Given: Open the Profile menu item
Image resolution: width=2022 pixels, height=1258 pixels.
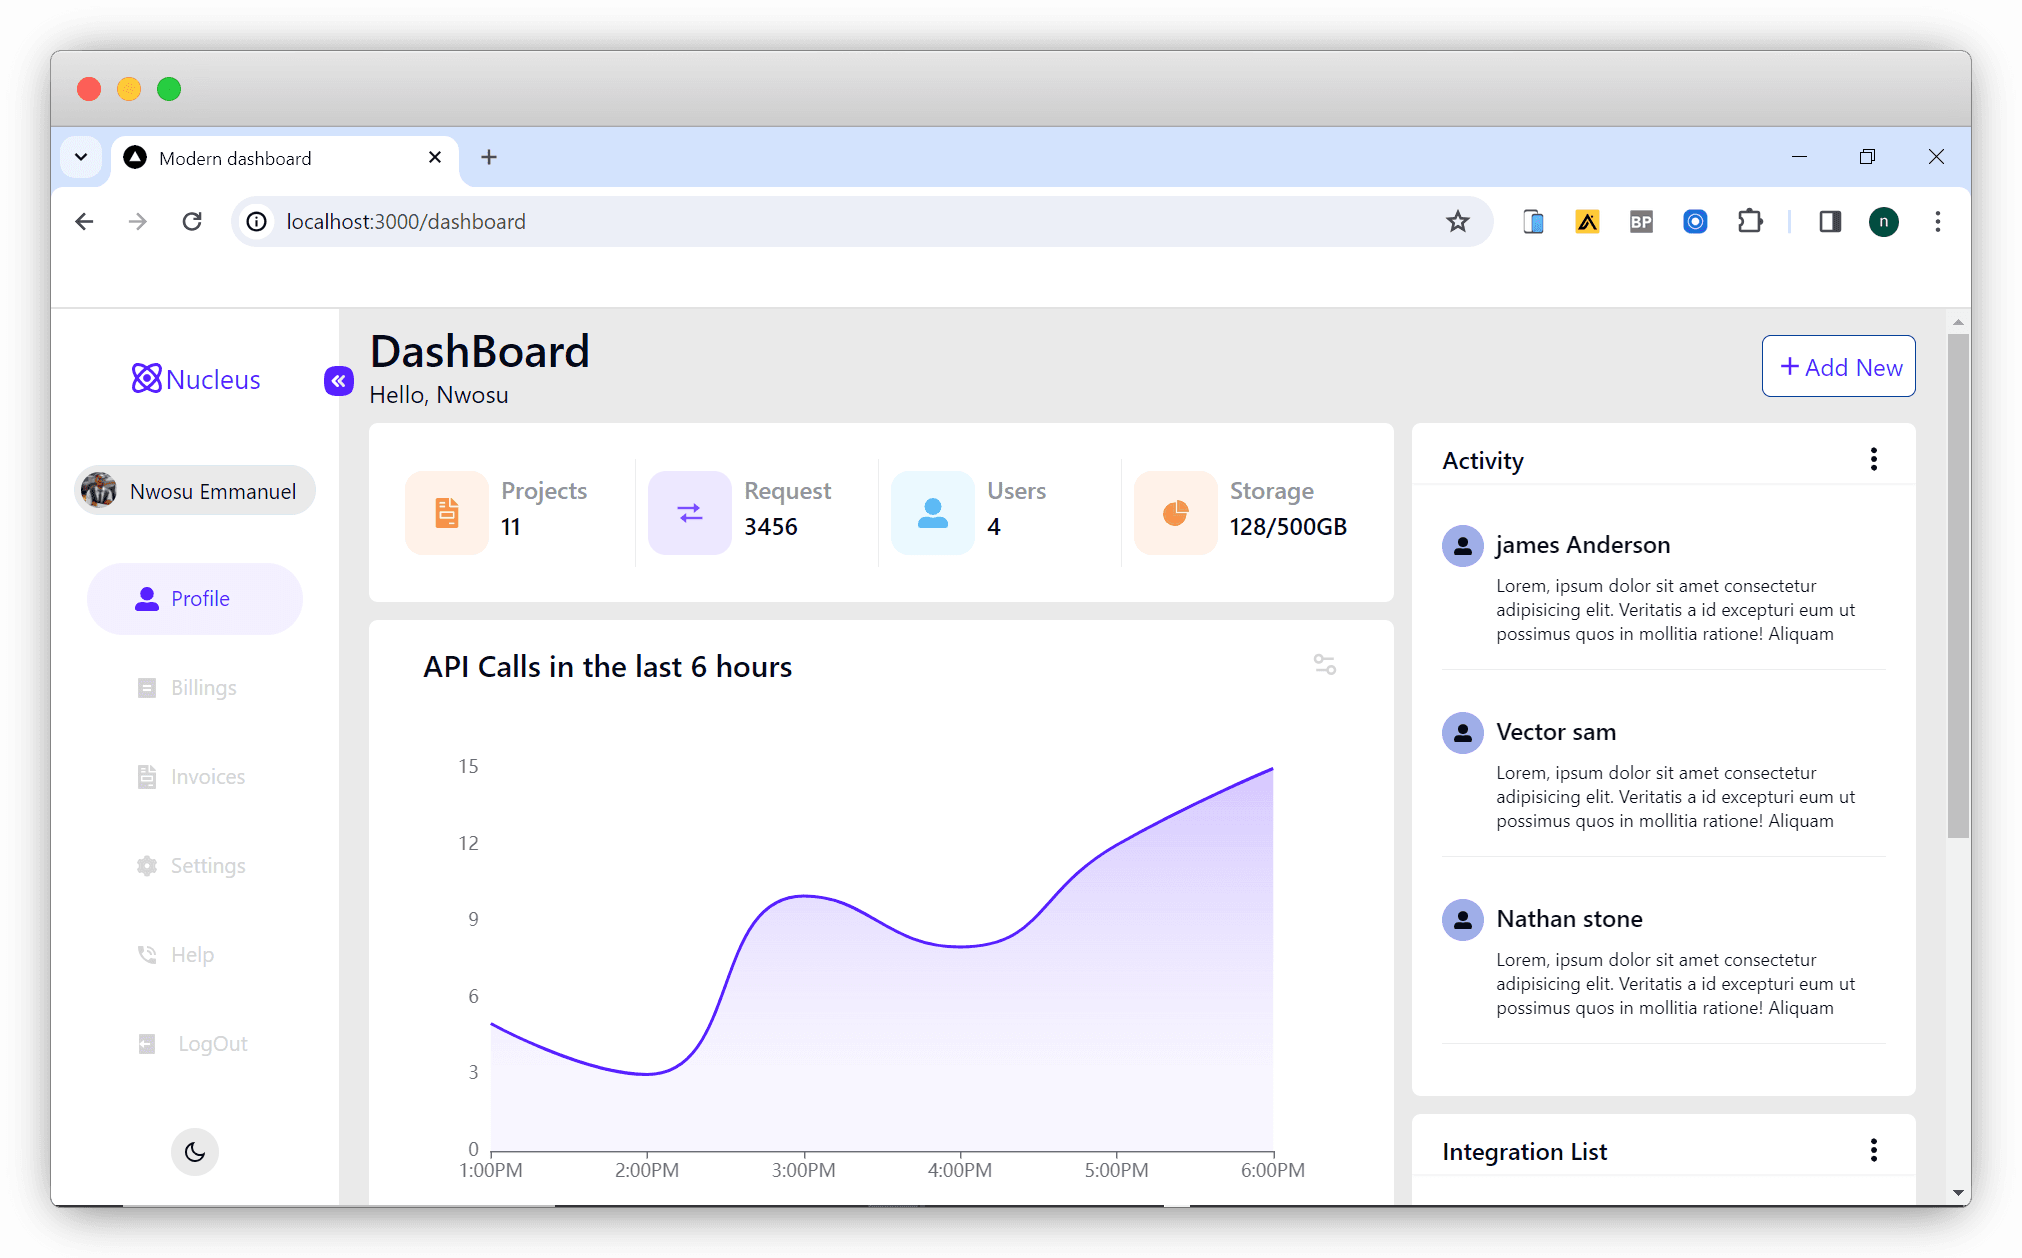Looking at the screenshot, I should pyautogui.click(x=195, y=599).
